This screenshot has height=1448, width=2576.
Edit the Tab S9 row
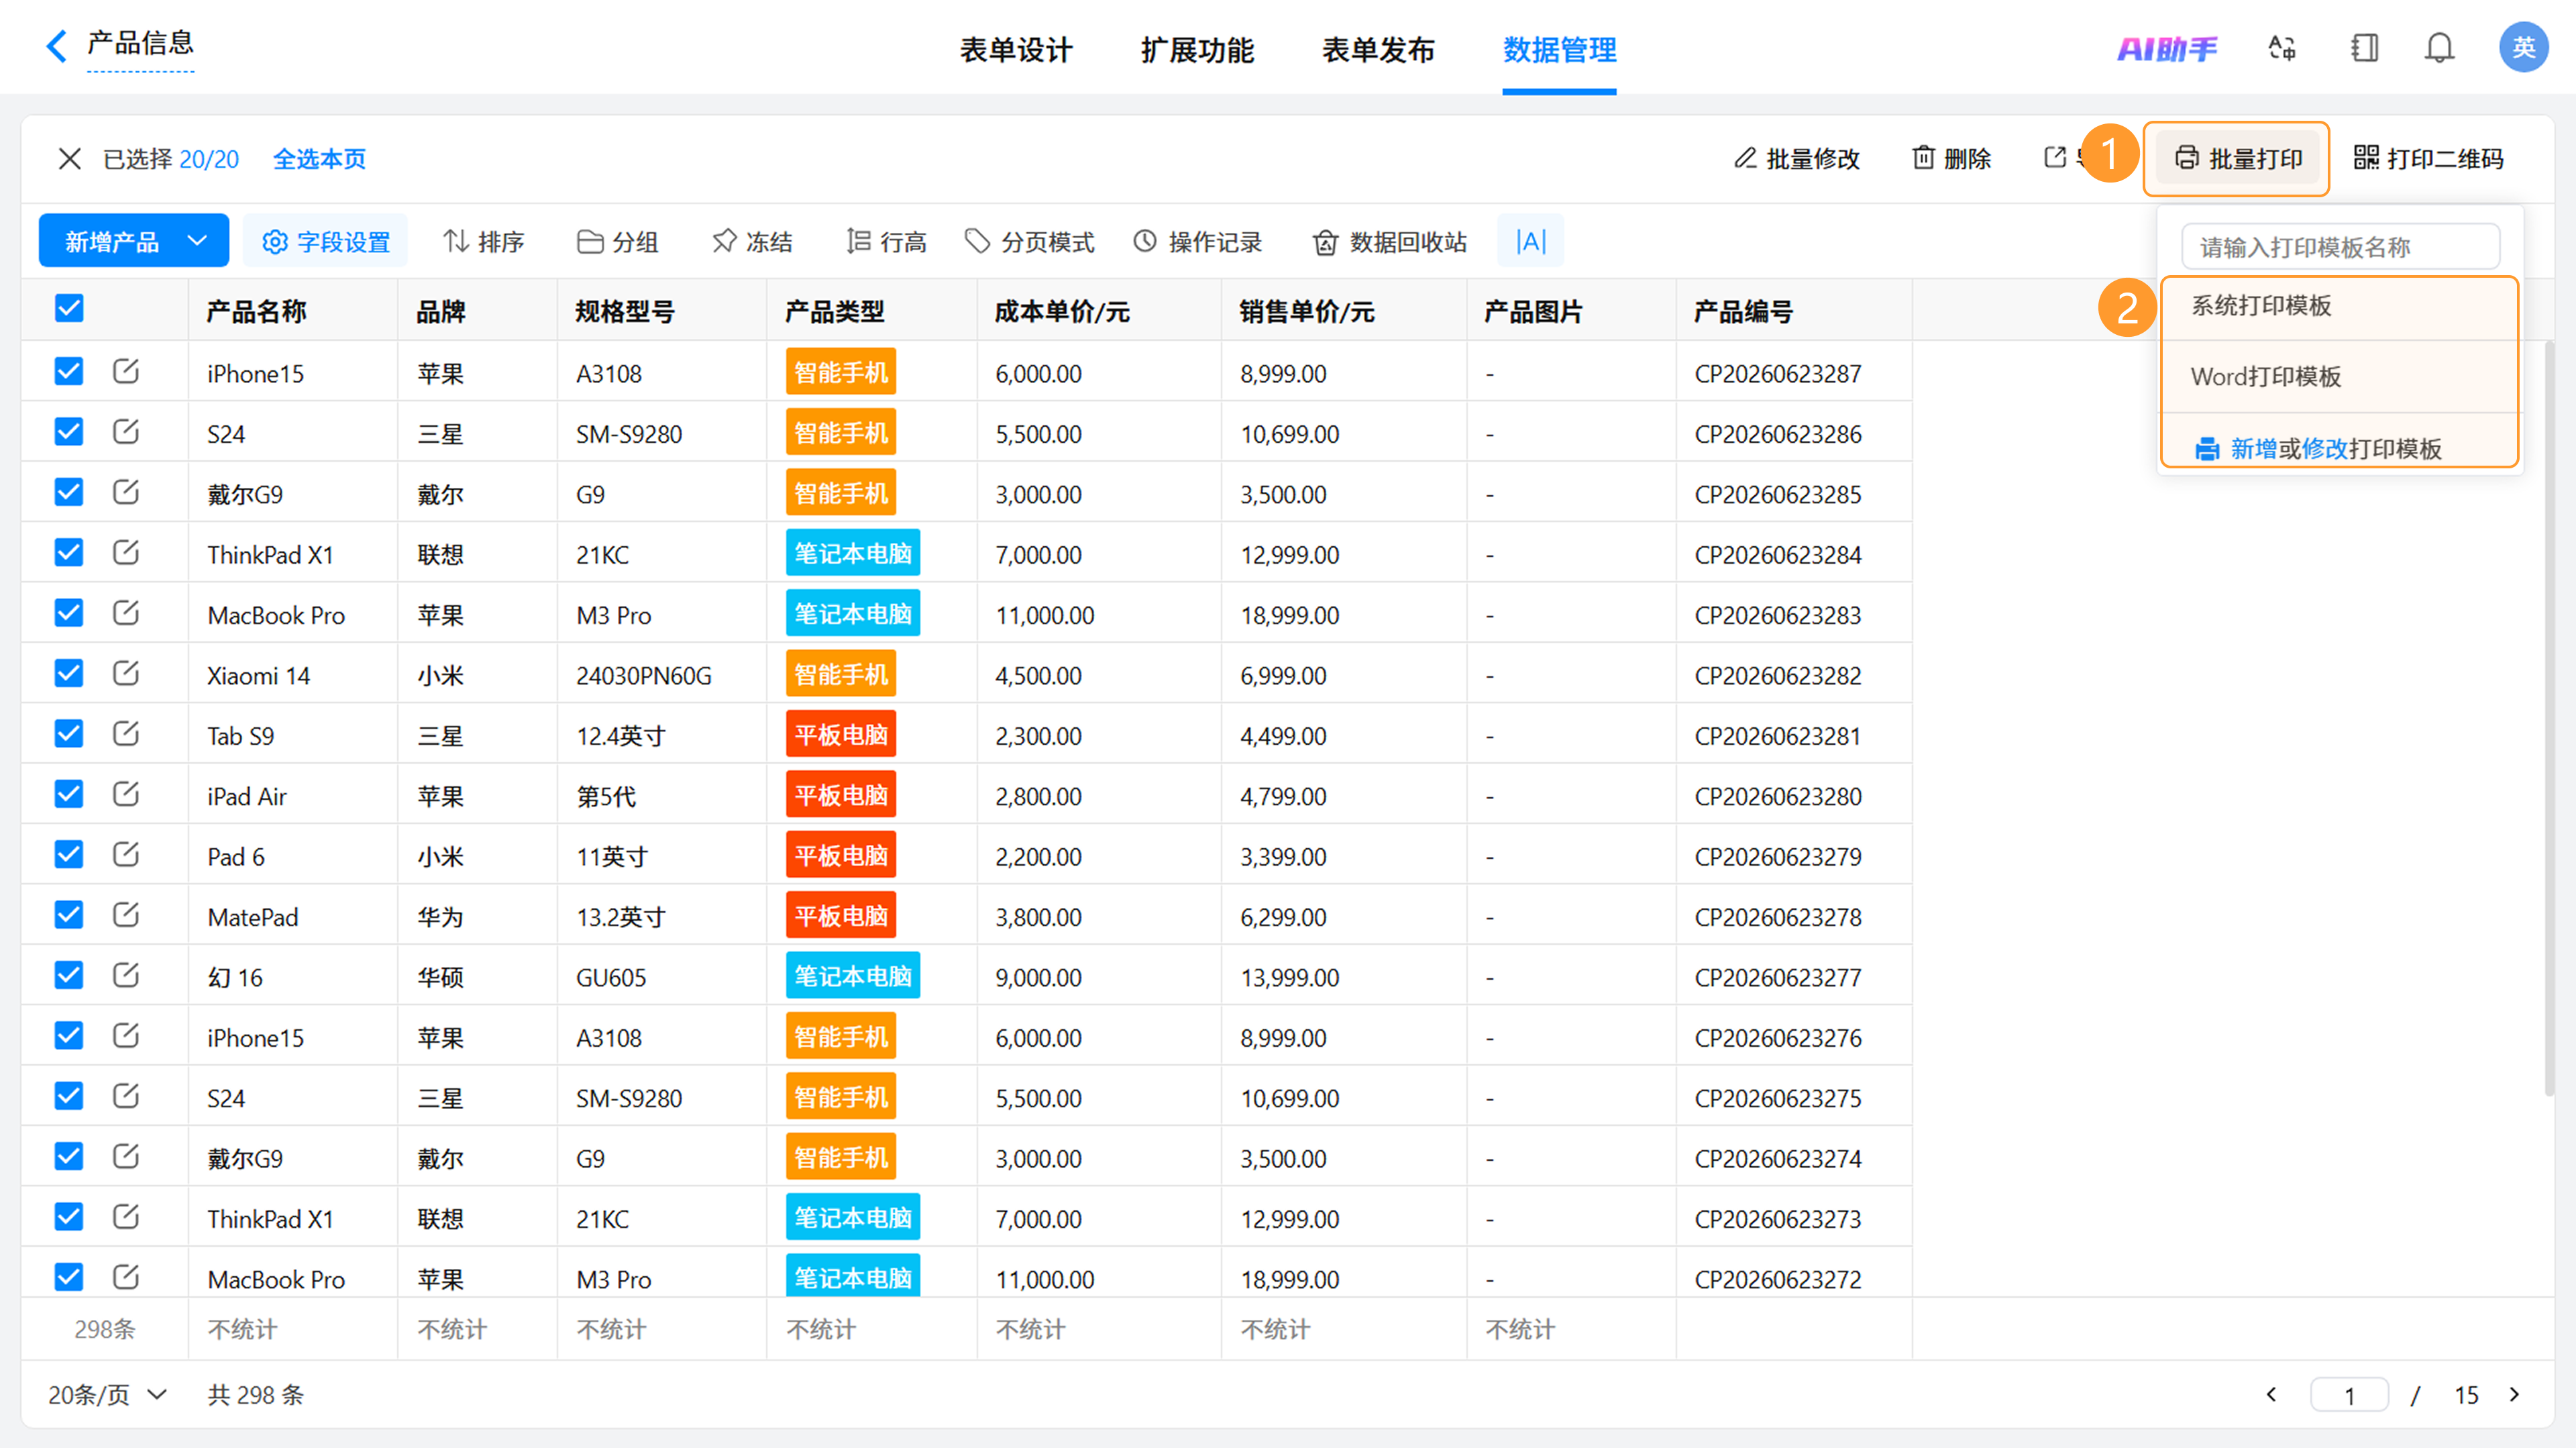click(126, 734)
